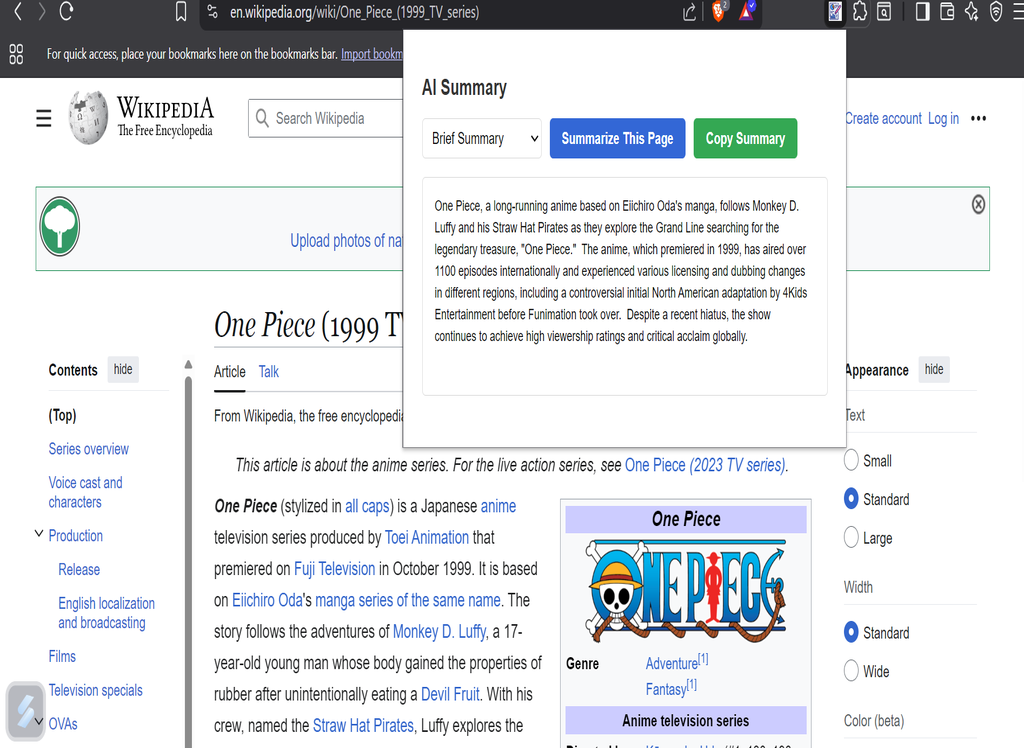This screenshot has width=1024, height=748.
Task: Open the Eiichiro Oda link
Action: pyautogui.click(x=267, y=600)
